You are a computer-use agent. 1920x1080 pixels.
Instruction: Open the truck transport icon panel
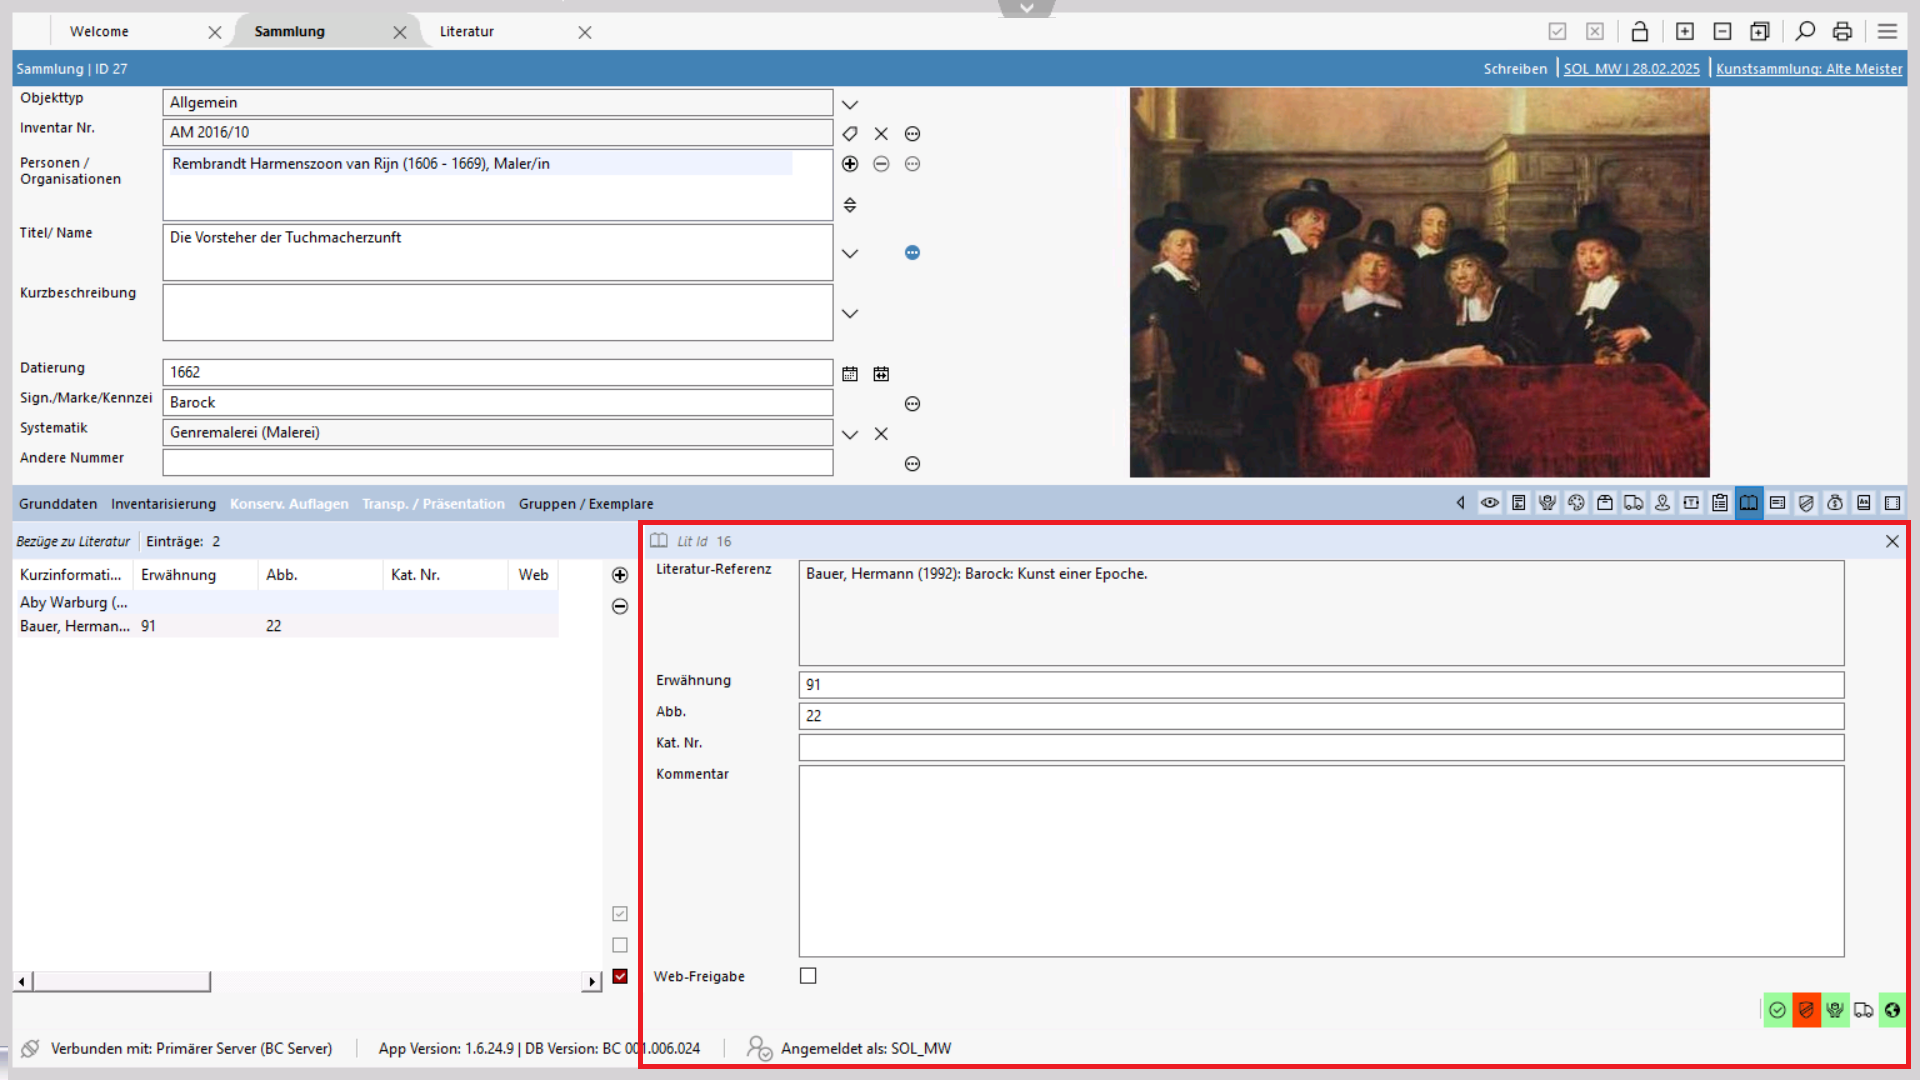[x=1633, y=503]
